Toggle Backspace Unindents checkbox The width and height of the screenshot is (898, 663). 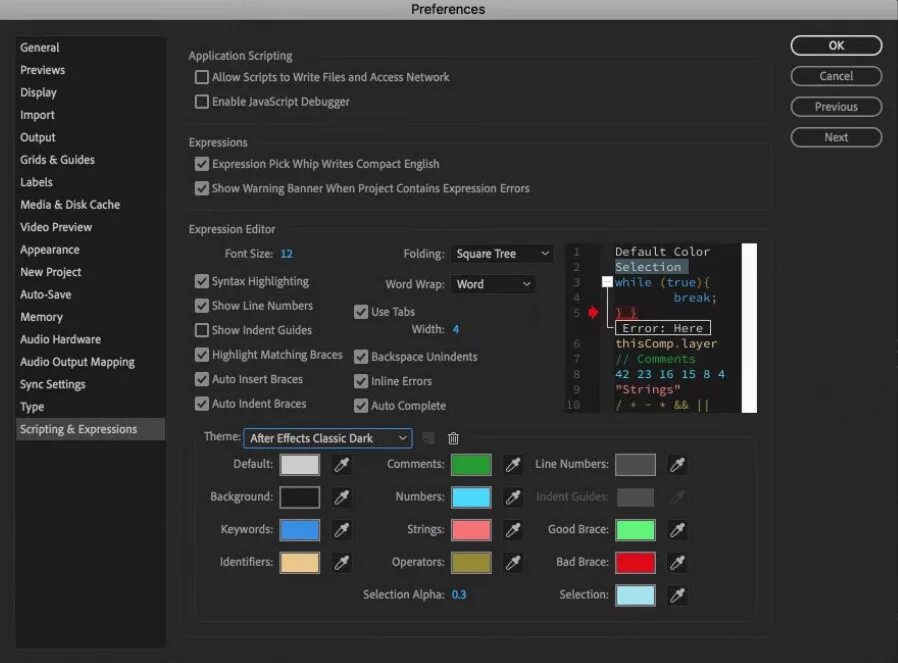[x=361, y=357]
